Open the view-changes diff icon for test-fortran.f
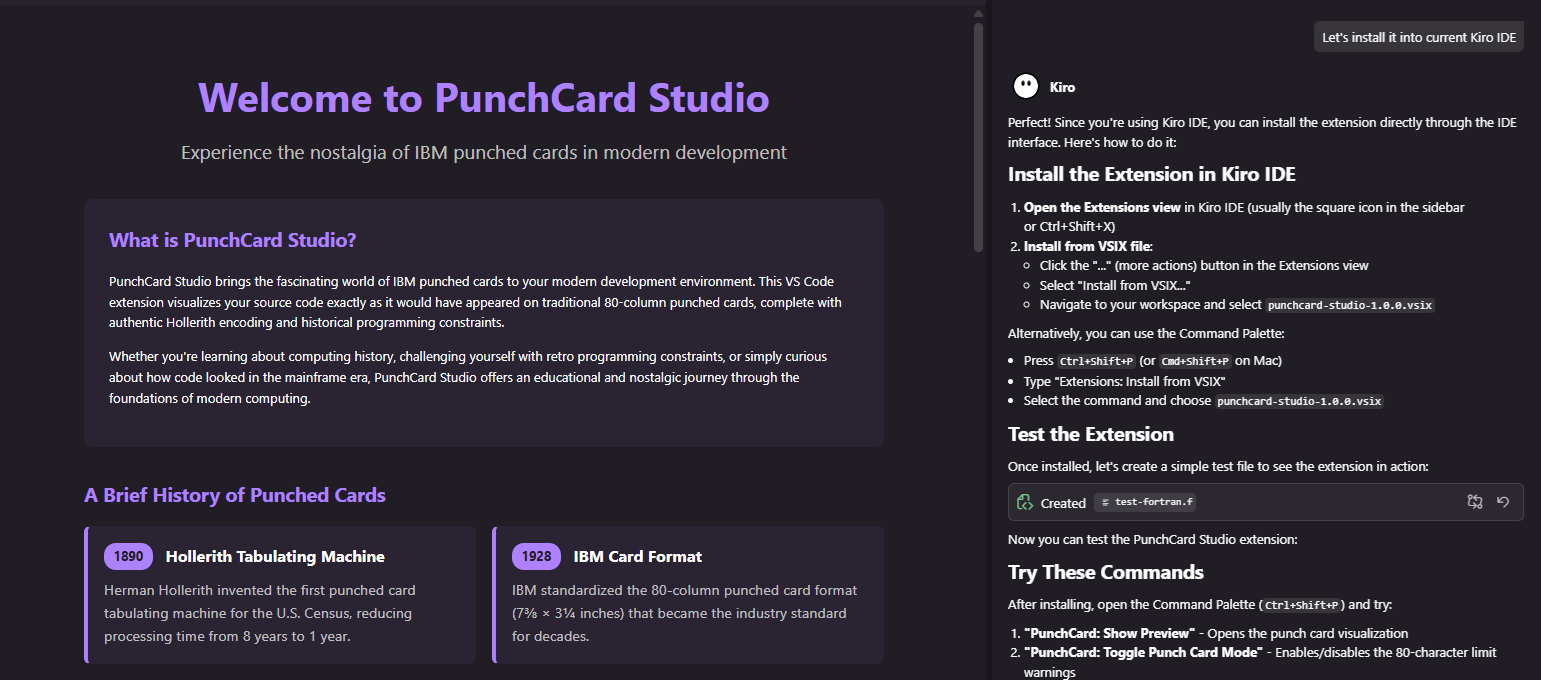1541x680 pixels. point(1474,502)
